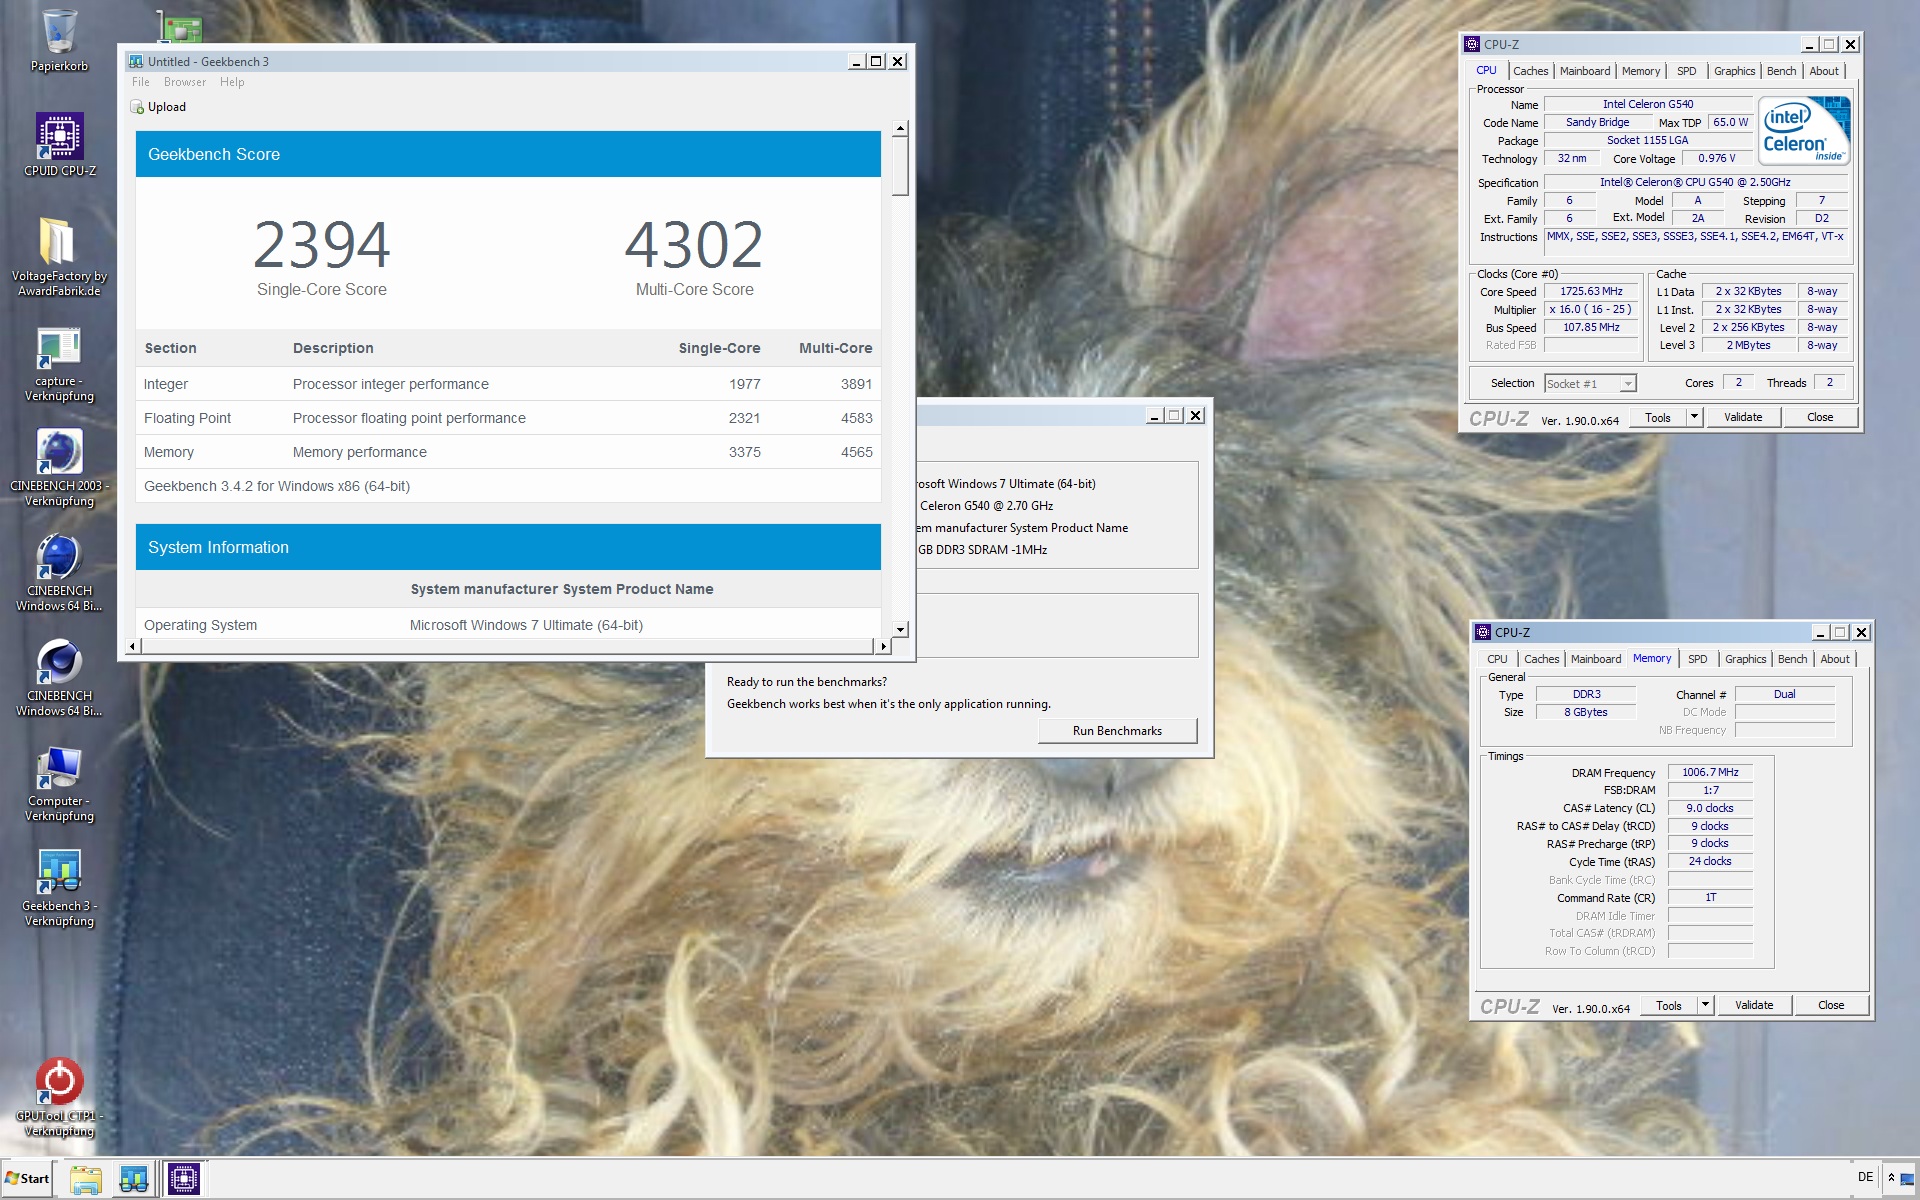Viewport: 1920px width, 1200px height.
Task: Click Close button in bottom CPU-Z
Action: (1831, 1005)
